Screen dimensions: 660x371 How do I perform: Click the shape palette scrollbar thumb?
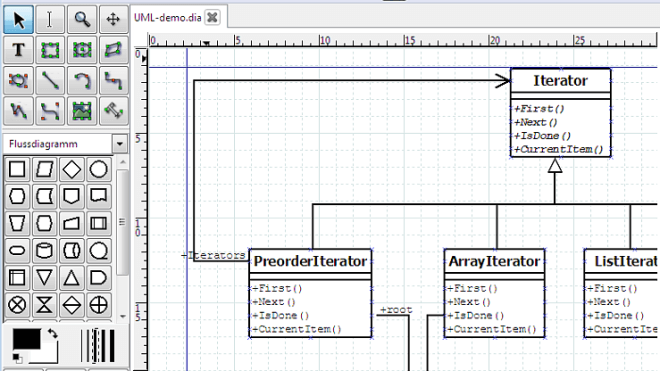point(122,222)
